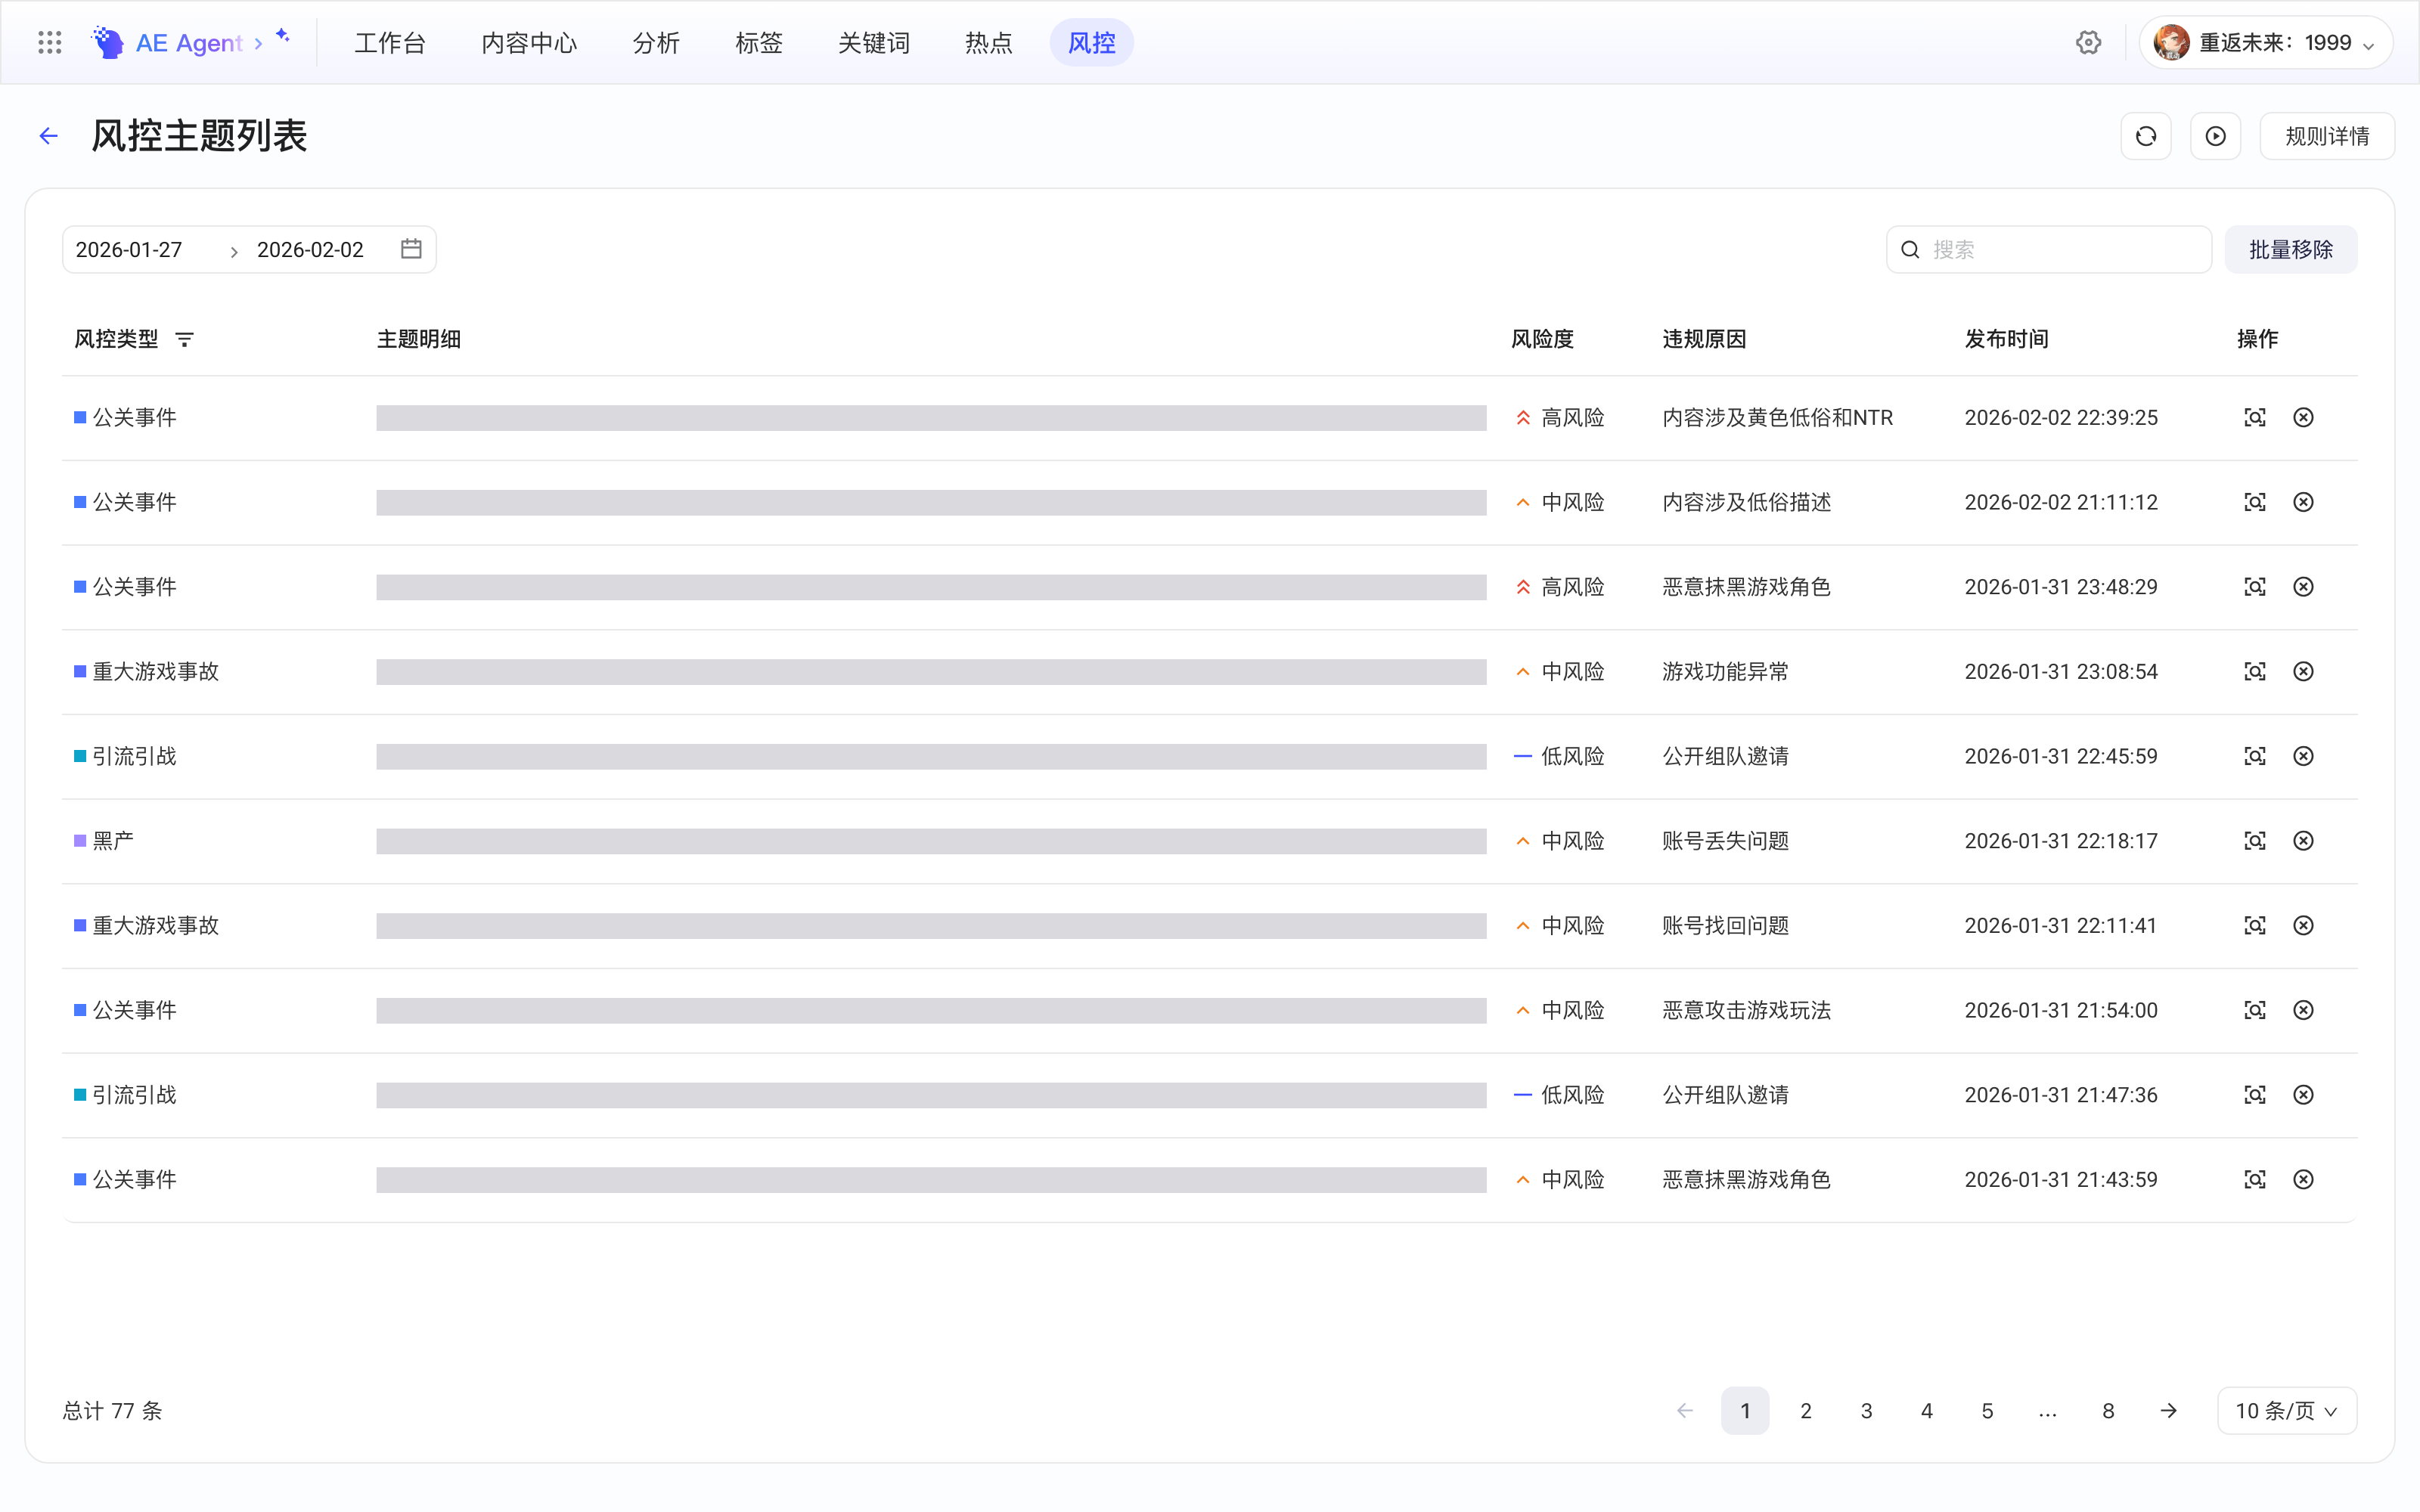Go to page 2
Viewport: 2420px width, 1512px height.
(1805, 1411)
